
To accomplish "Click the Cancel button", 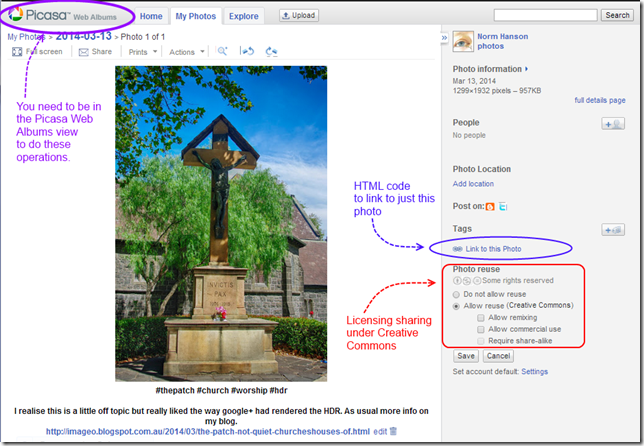I will pos(498,356).
